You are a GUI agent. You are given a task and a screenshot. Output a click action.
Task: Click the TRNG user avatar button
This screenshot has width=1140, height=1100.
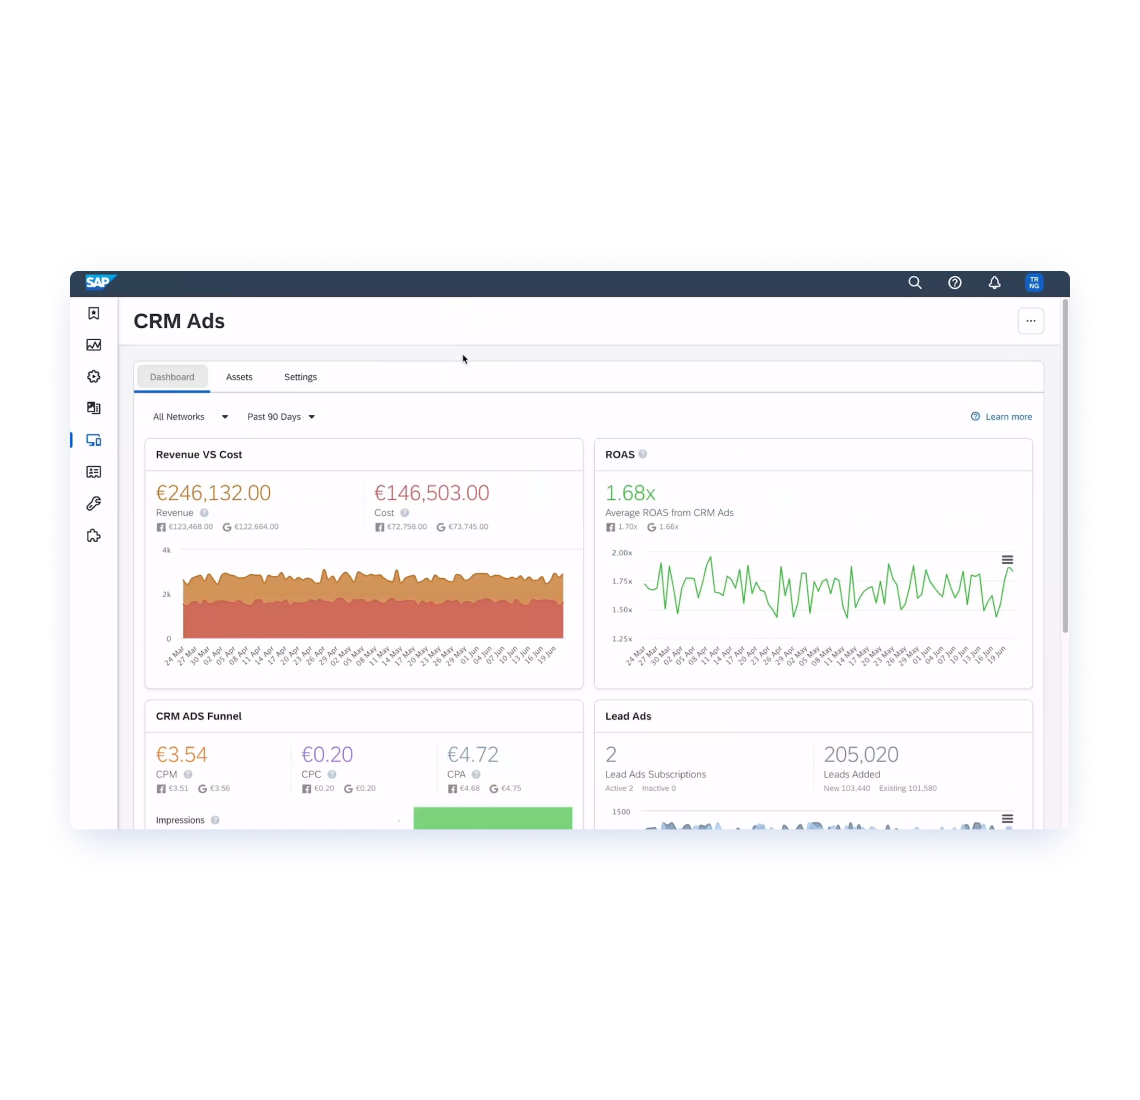pos(1034,283)
